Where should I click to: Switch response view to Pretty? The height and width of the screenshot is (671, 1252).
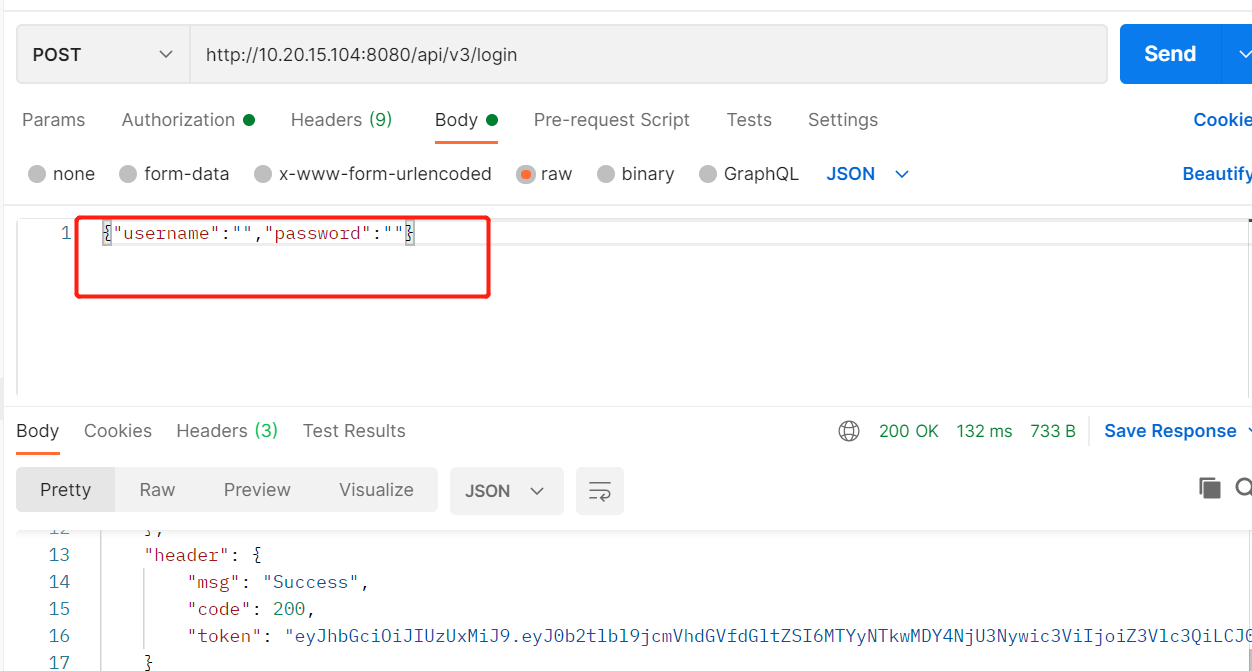(65, 490)
